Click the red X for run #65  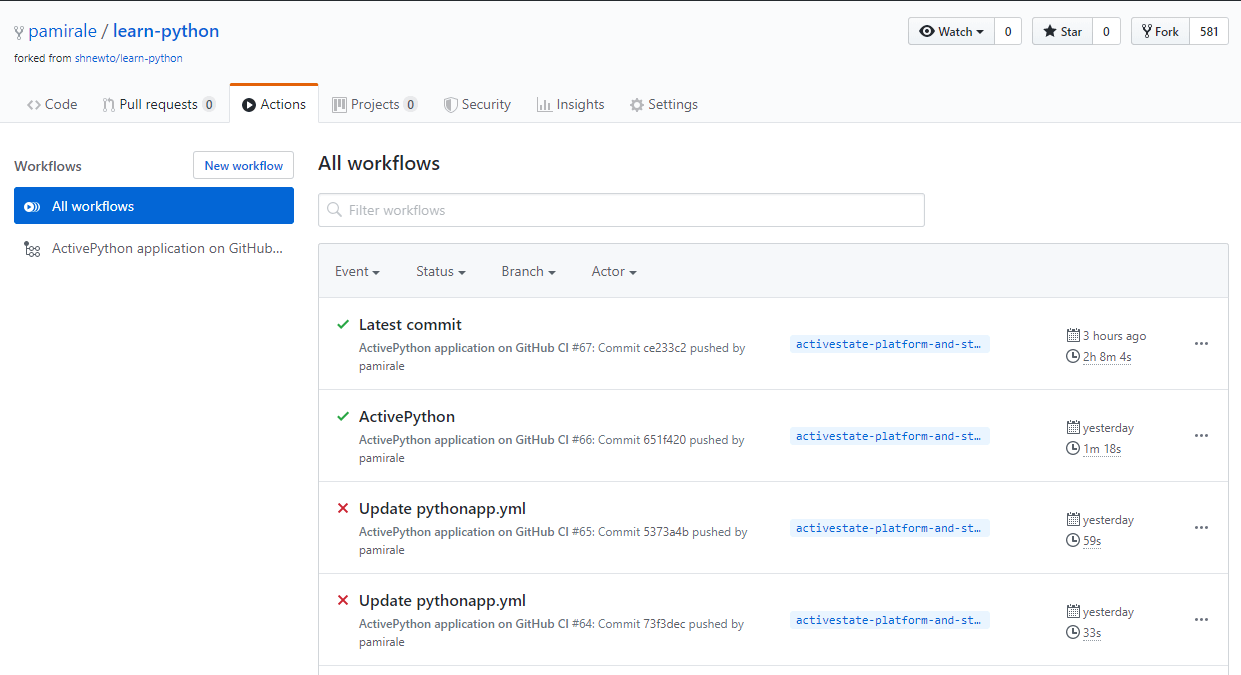coord(343,508)
